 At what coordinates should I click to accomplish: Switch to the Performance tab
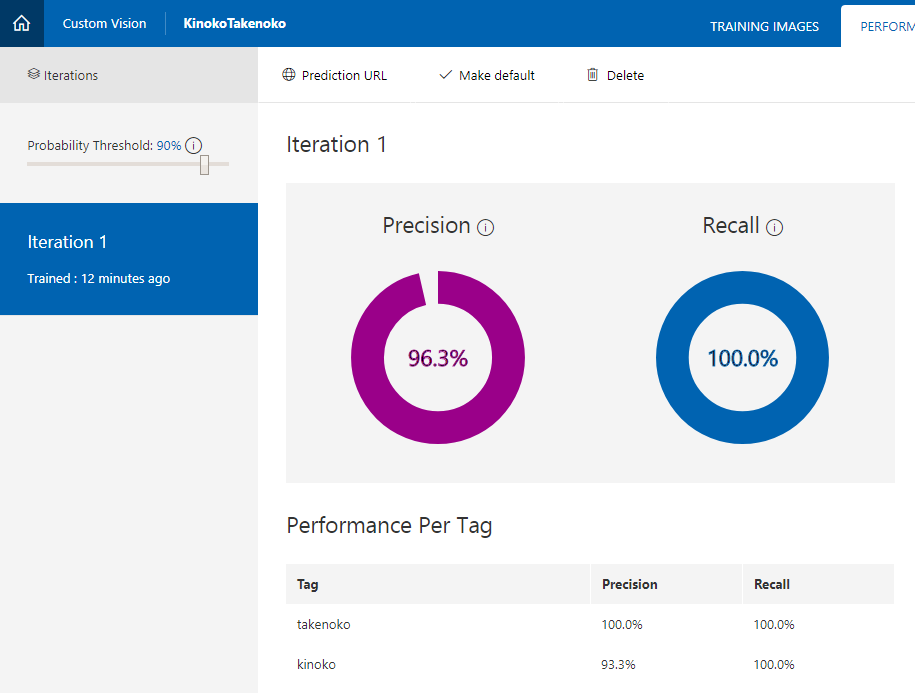point(885,26)
